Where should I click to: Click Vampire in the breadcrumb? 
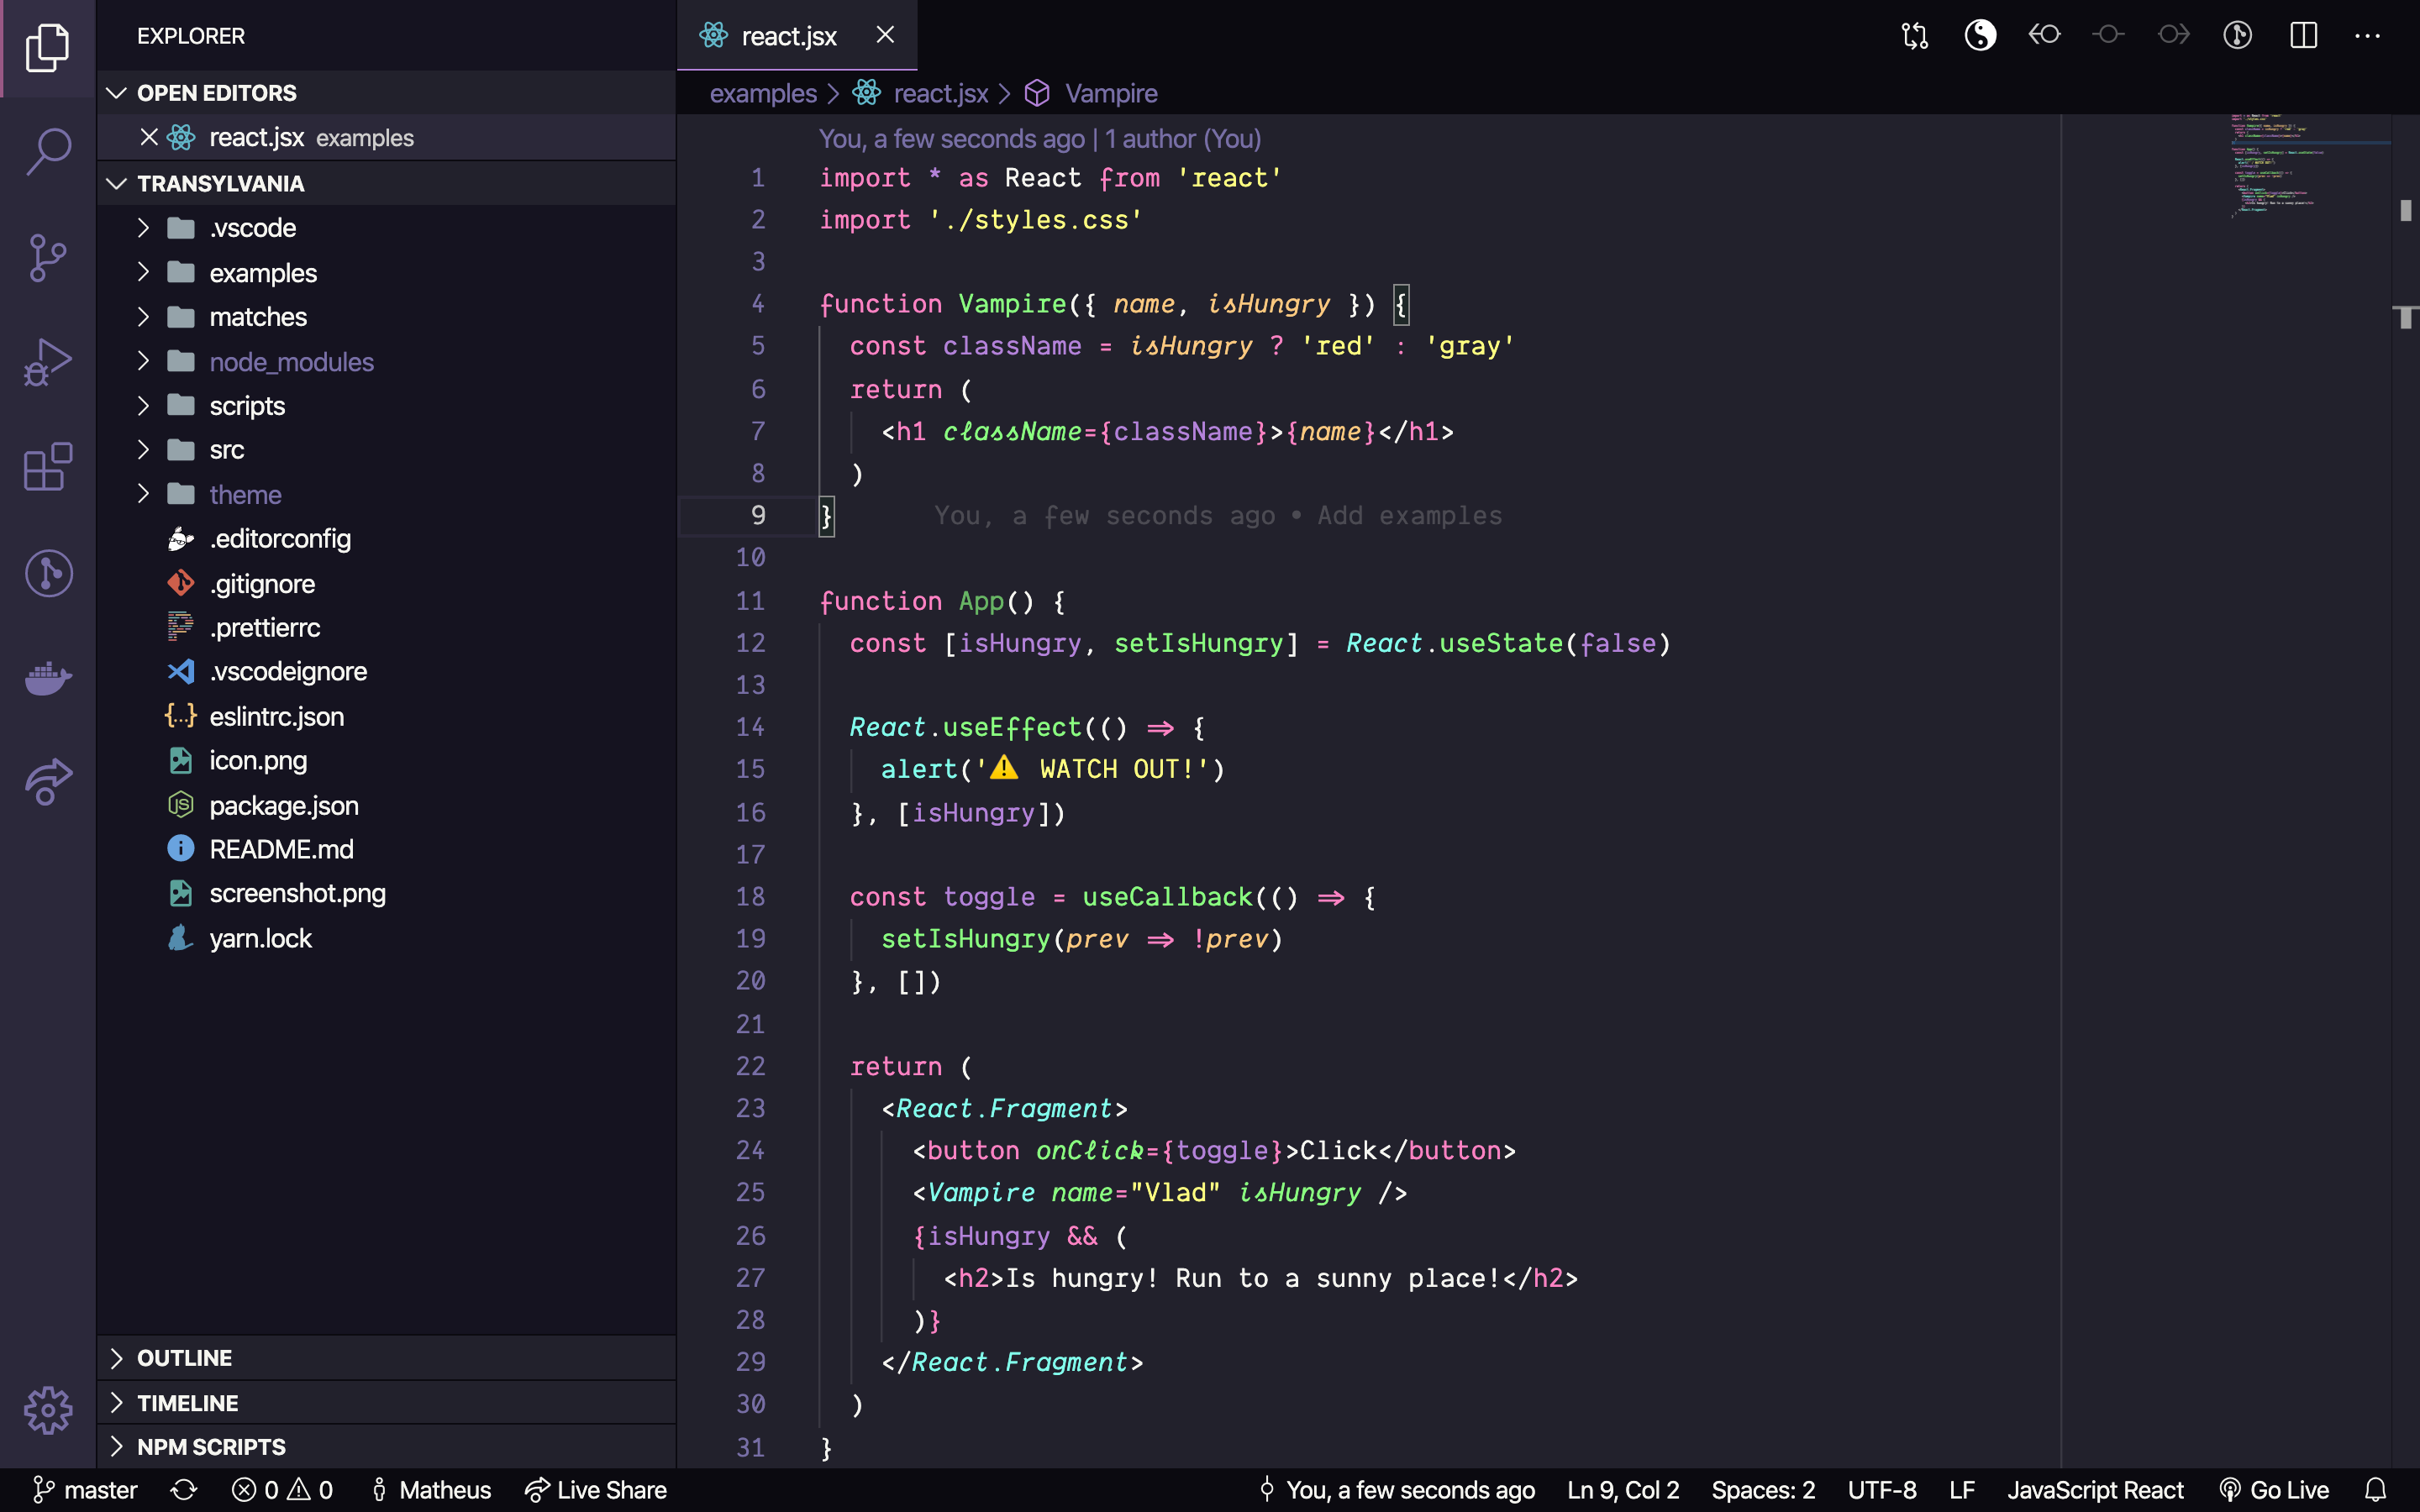[x=1110, y=93]
